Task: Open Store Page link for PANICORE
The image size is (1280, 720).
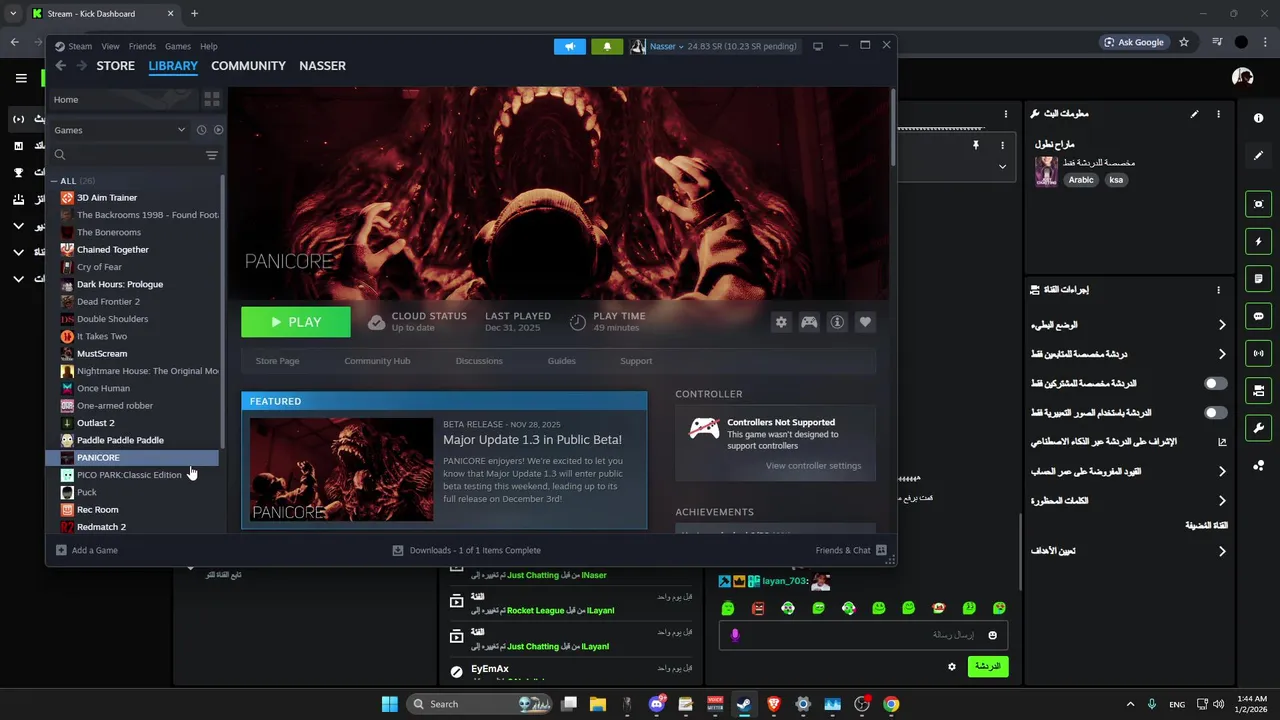Action: [277, 361]
